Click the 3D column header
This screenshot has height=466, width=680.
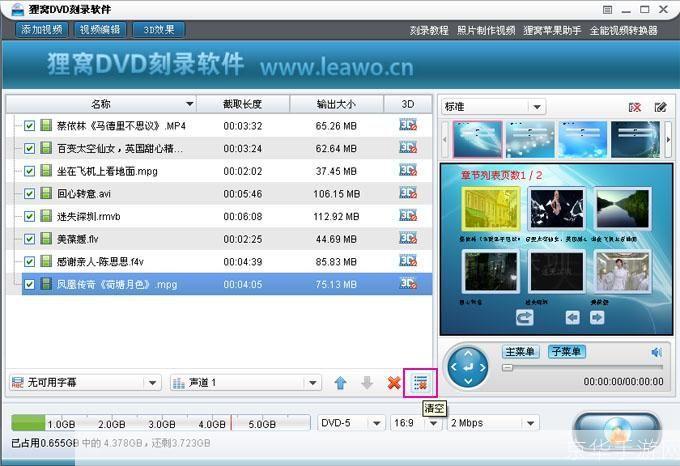[408, 104]
